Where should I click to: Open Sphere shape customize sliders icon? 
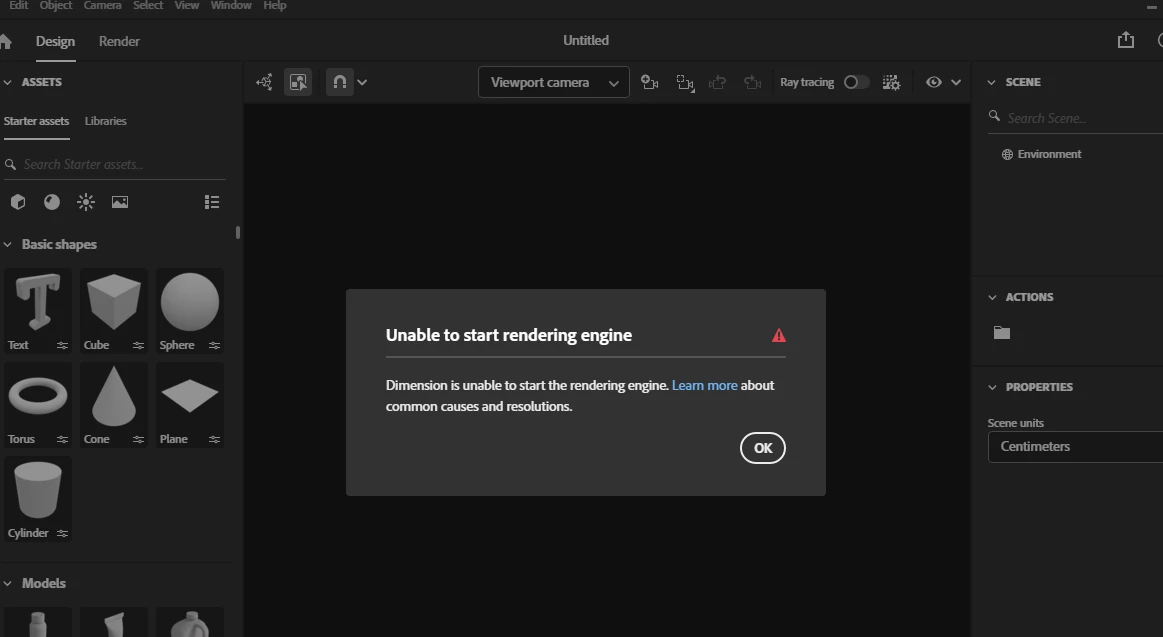point(214,346)
